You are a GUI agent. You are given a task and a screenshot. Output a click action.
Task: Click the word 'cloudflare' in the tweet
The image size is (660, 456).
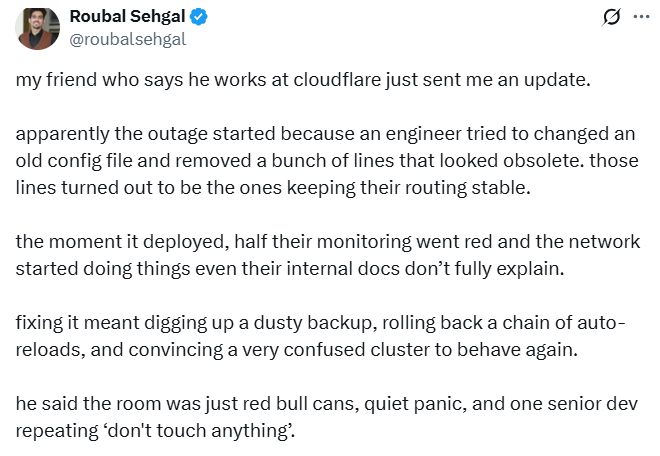click(x=337, y=80)
